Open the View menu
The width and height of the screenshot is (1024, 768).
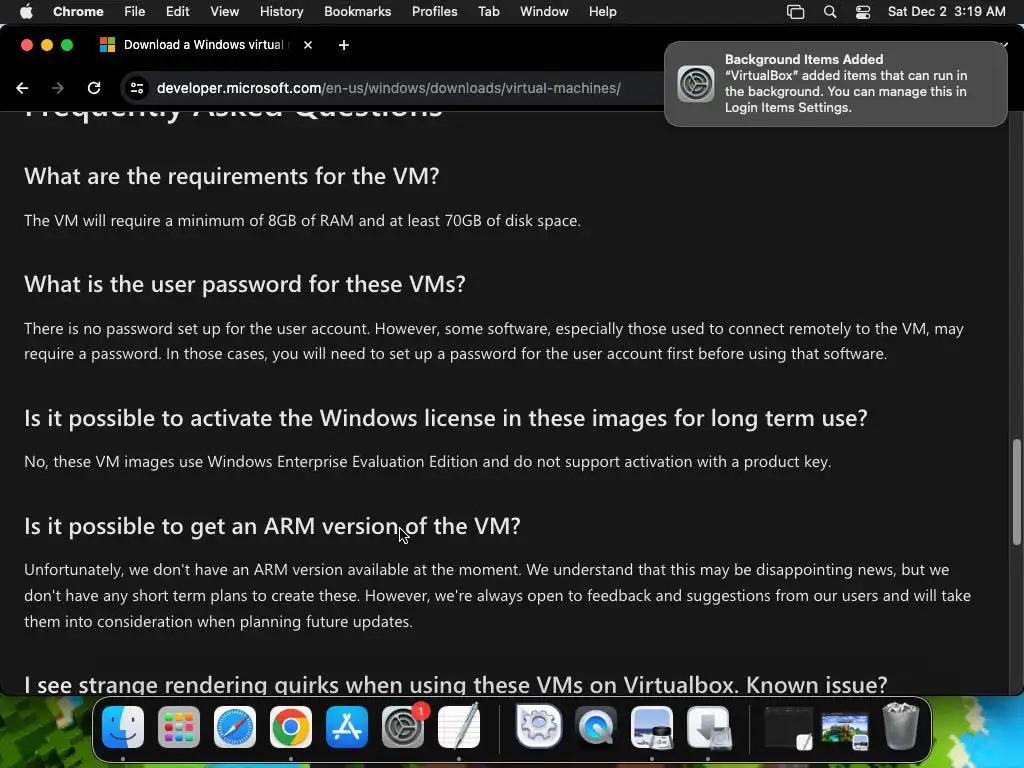pyautogui.click(x=224, y=11)
